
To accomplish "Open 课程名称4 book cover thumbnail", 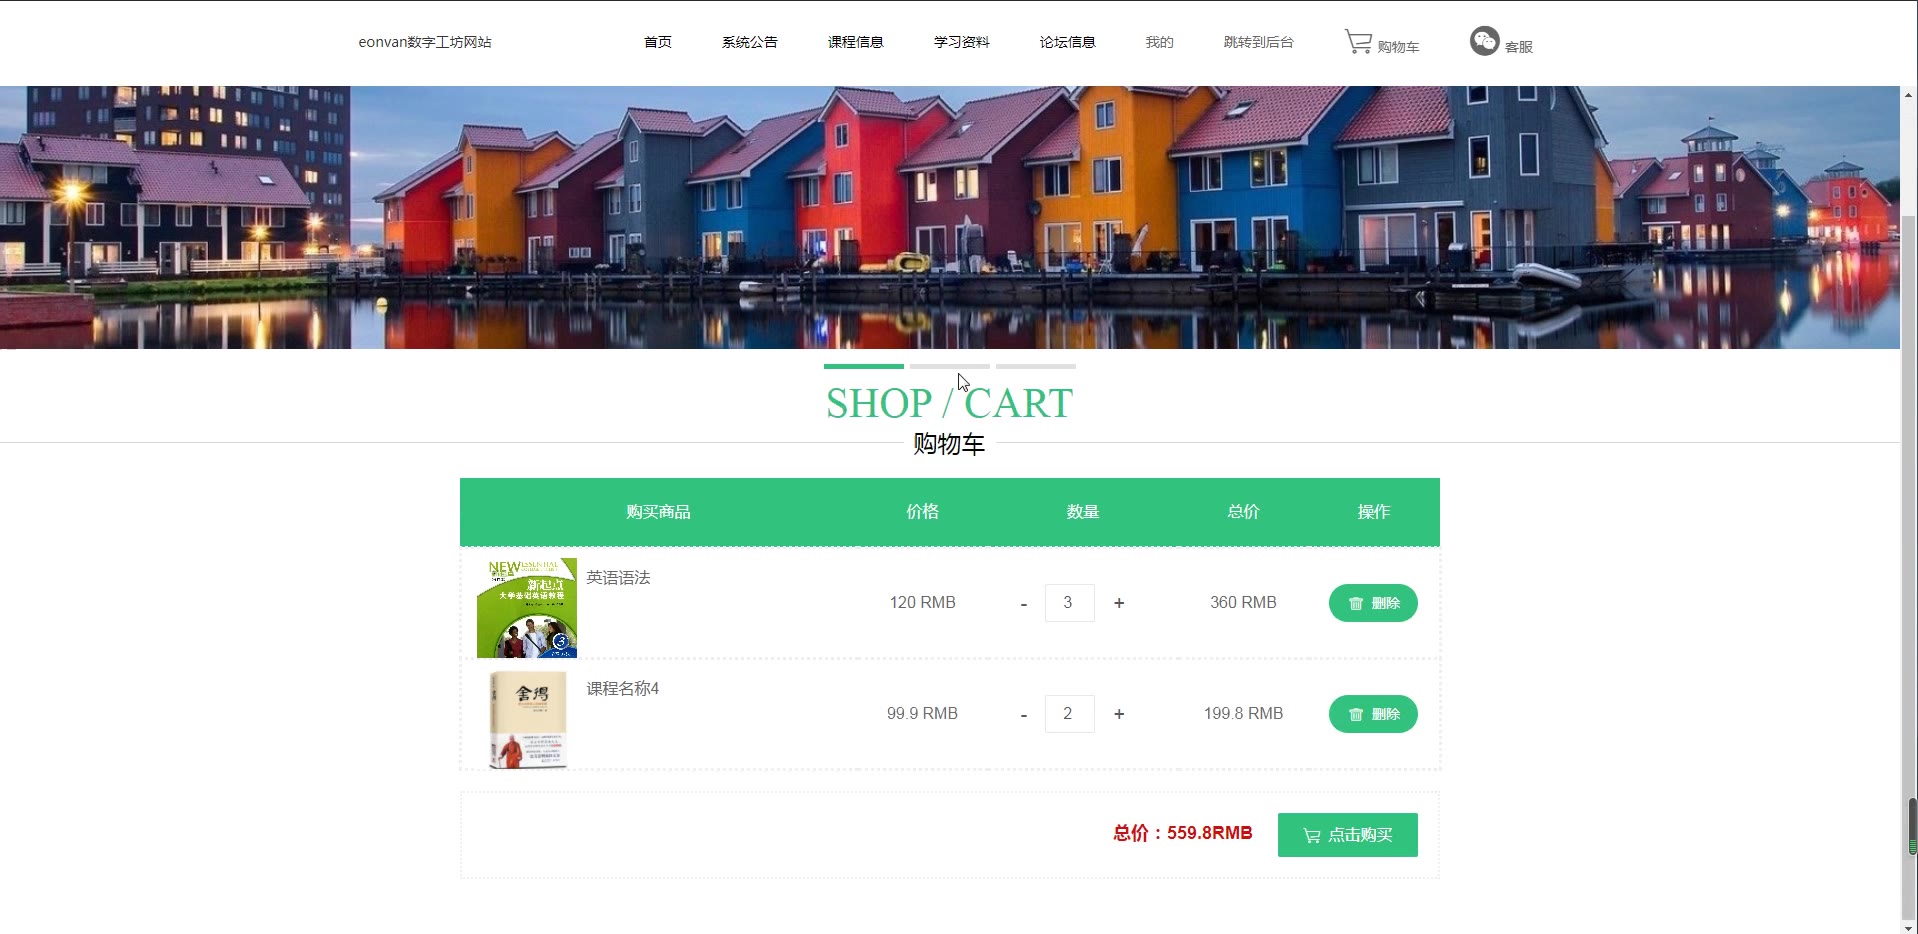I will point(527,719).
